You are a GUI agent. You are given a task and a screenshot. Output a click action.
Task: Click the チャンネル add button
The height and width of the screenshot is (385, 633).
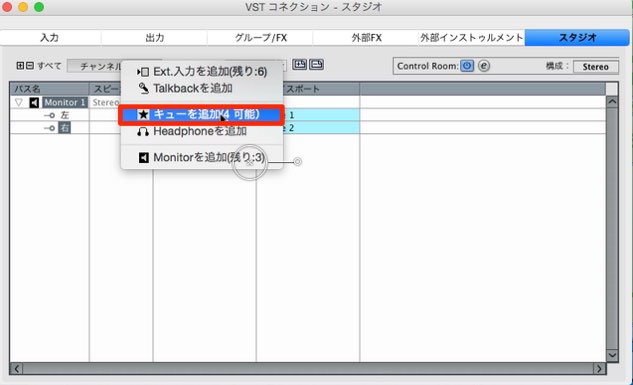click(95, 66)
